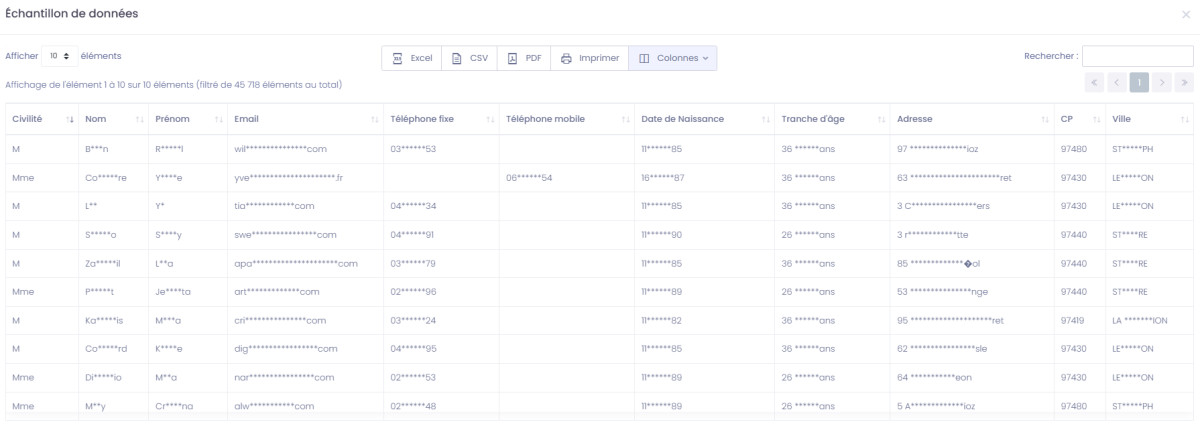Open the Colonnes dropdown
This screenshot has height=426, width=1200.
pyautogui.click(x=673, y=58)
